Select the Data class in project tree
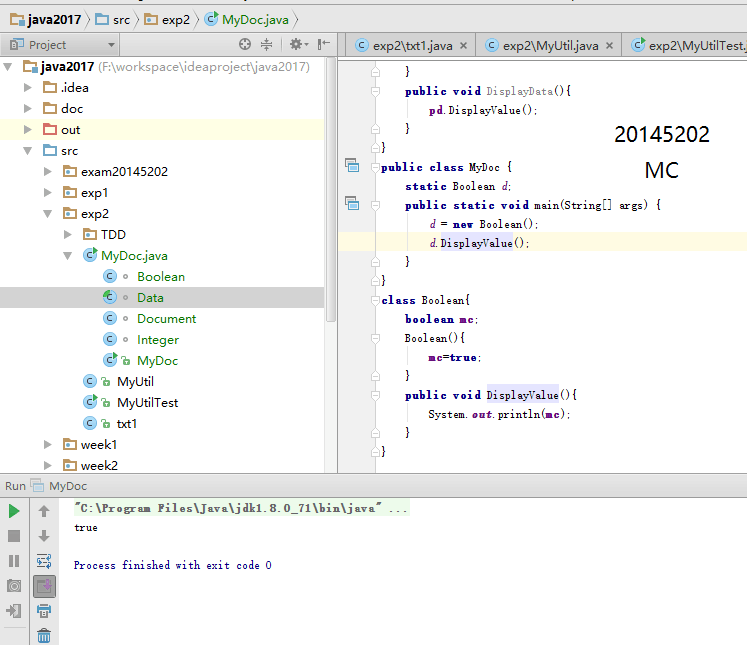747x645 pixels. click(x=150, y=298)
